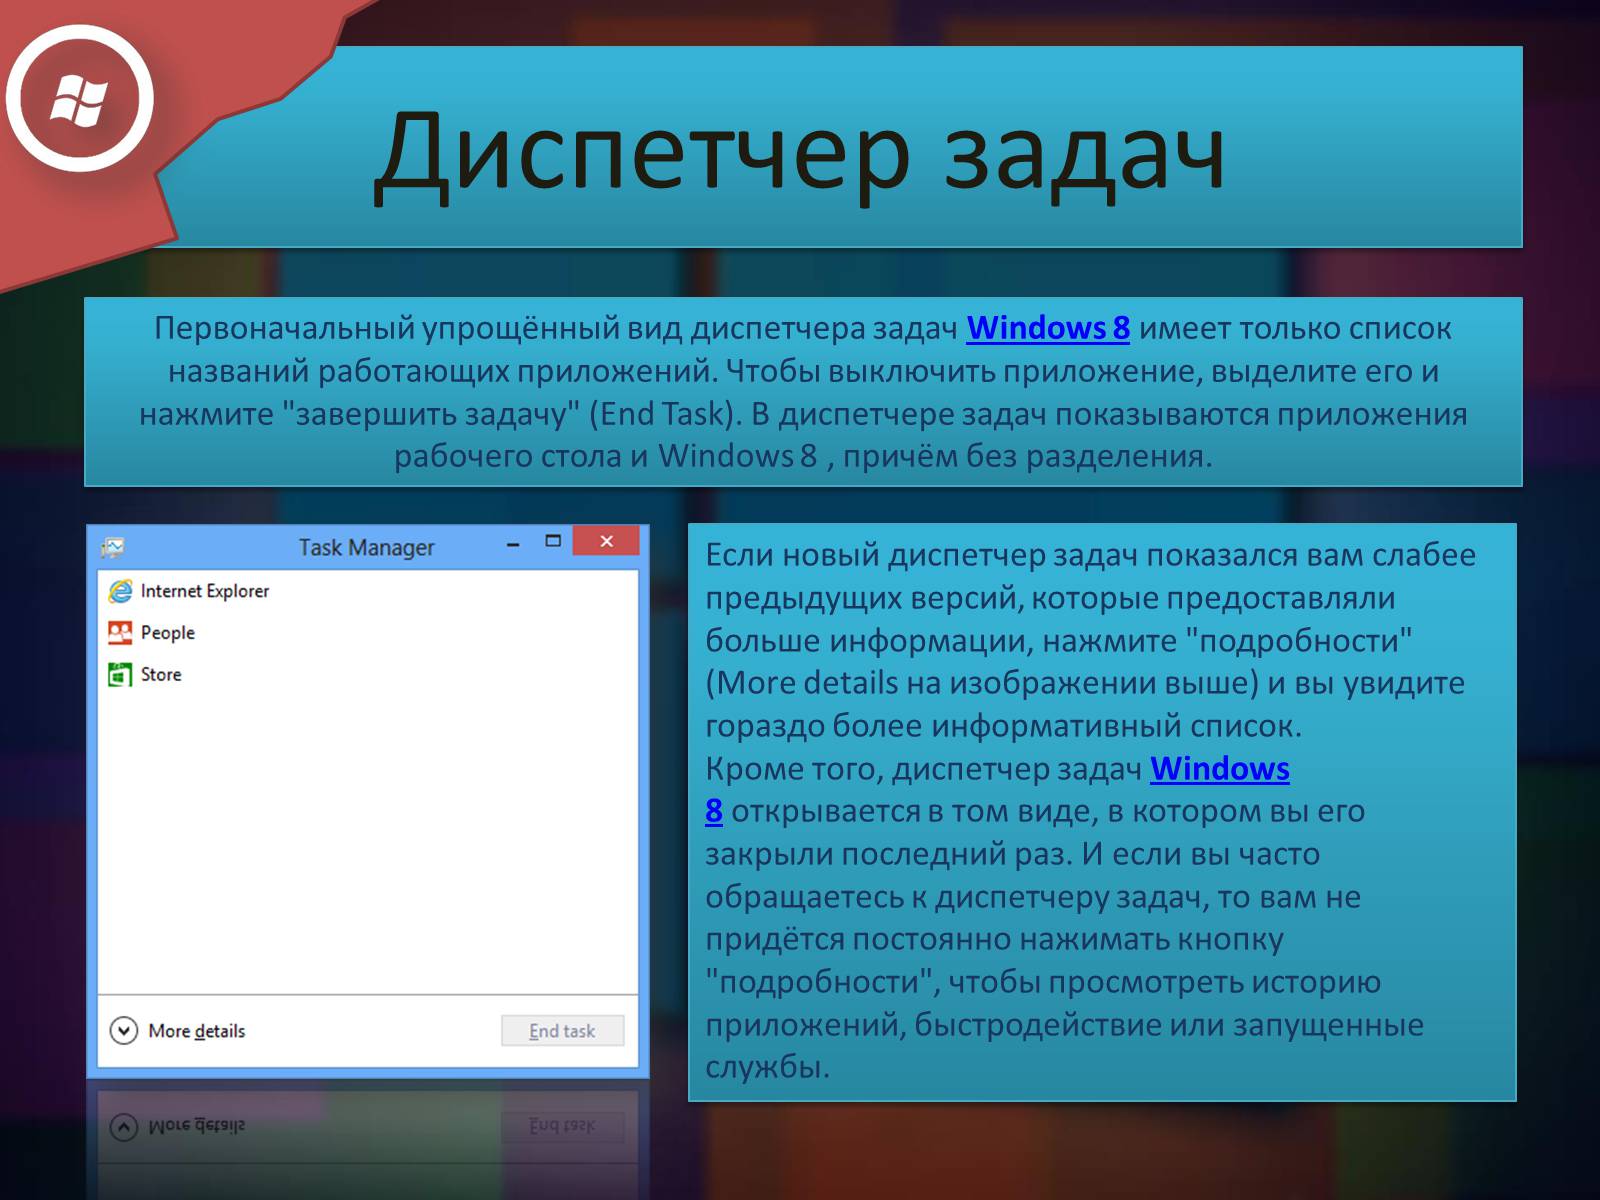Close the Task Manager window
The image size is (1600, 1200).
pyautogui.click(x=606, y=541)
